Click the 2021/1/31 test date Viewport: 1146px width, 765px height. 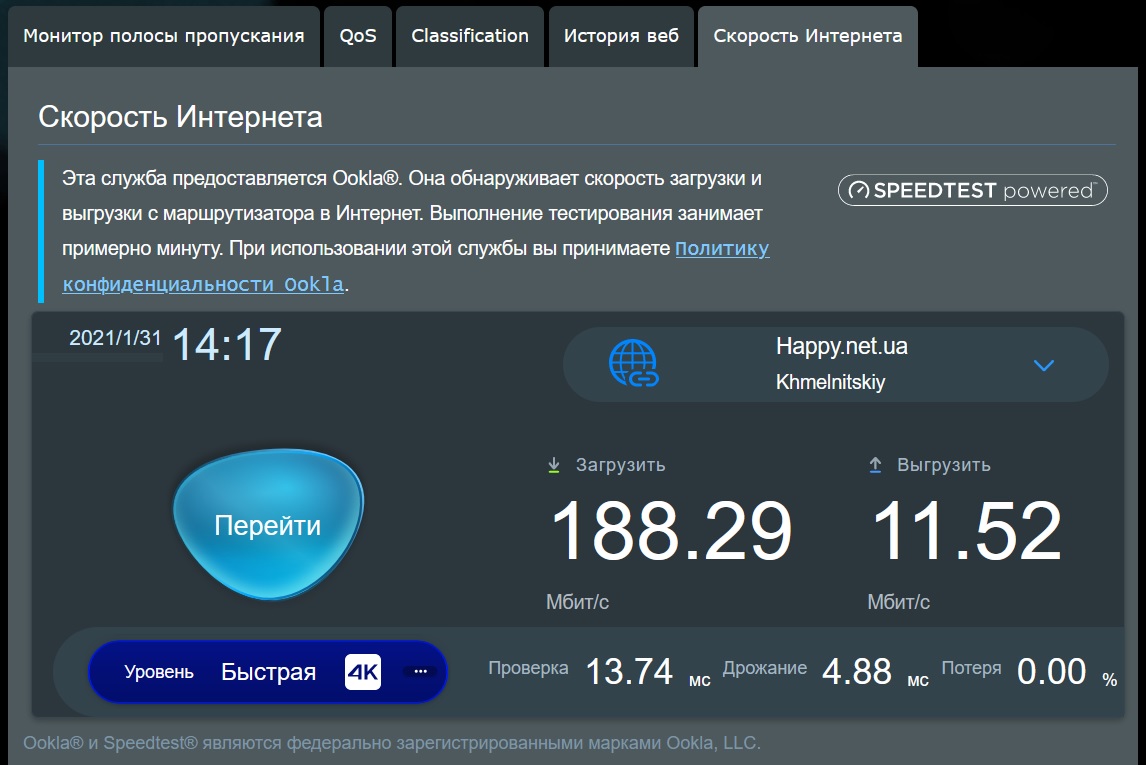click(115, 338)
